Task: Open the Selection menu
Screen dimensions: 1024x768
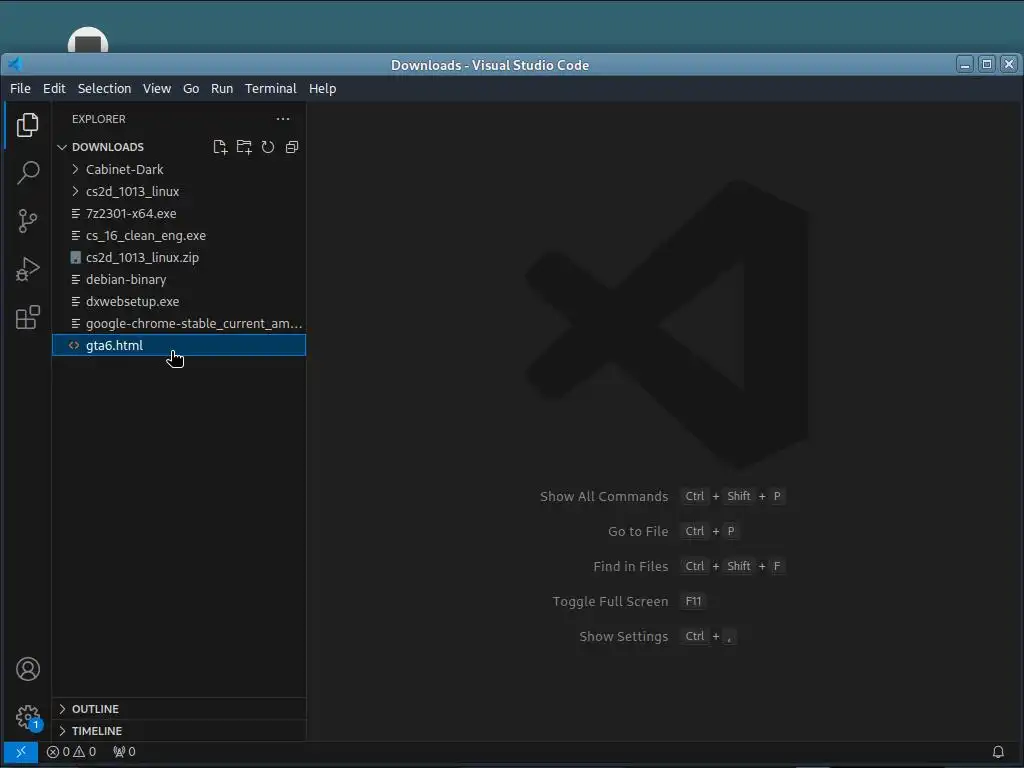Action: (104, 88)
